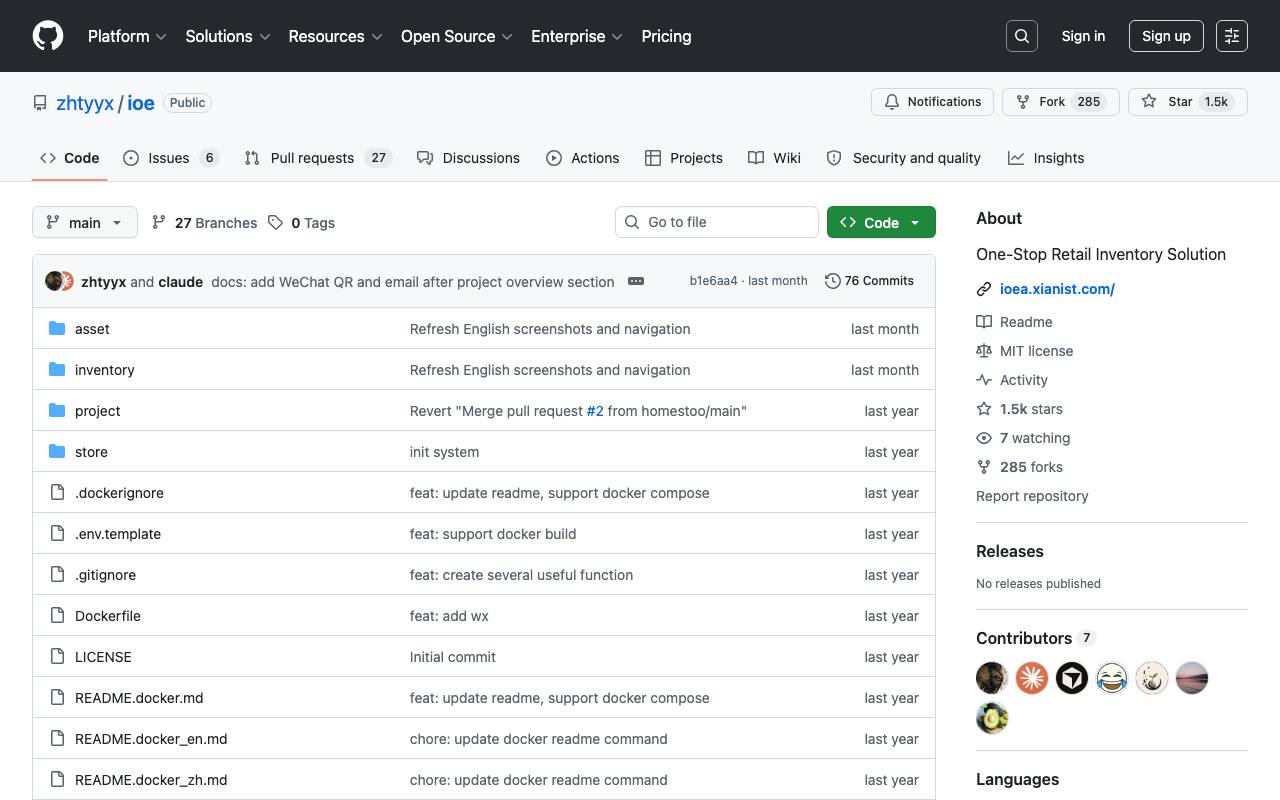Click the asset folder icon
This screenshot has height=800, width=1280.
(x=57, y=329)
